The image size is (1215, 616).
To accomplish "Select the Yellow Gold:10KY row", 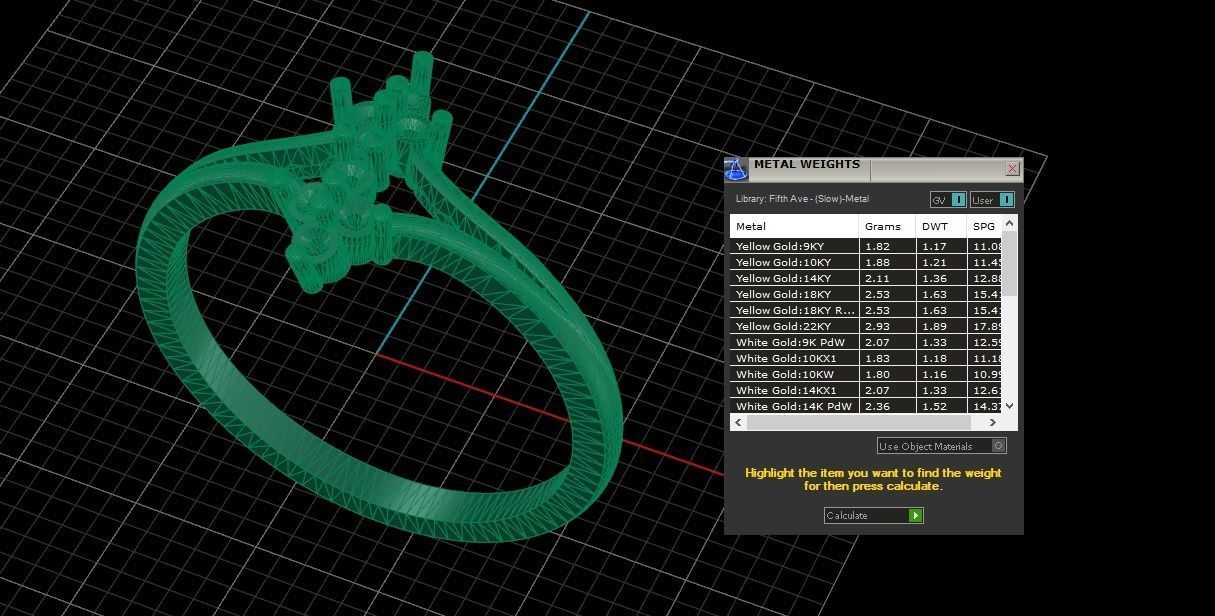I will [865, 262].
